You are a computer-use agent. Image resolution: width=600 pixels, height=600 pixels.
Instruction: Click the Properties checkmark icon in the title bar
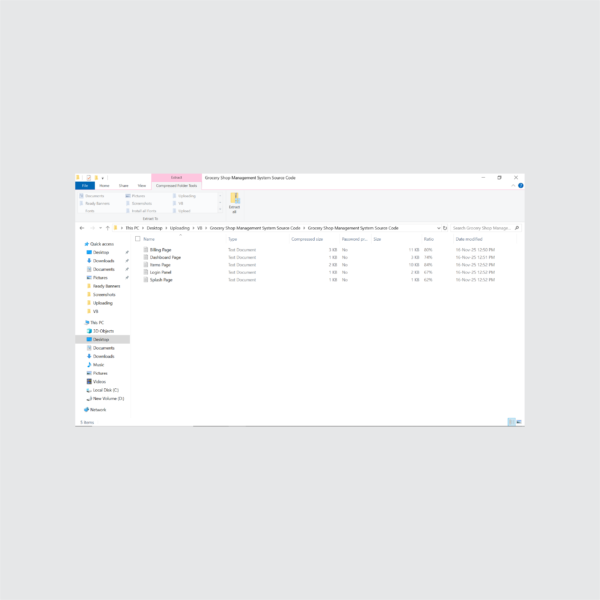pyautogui.click(x=89, y=178)
